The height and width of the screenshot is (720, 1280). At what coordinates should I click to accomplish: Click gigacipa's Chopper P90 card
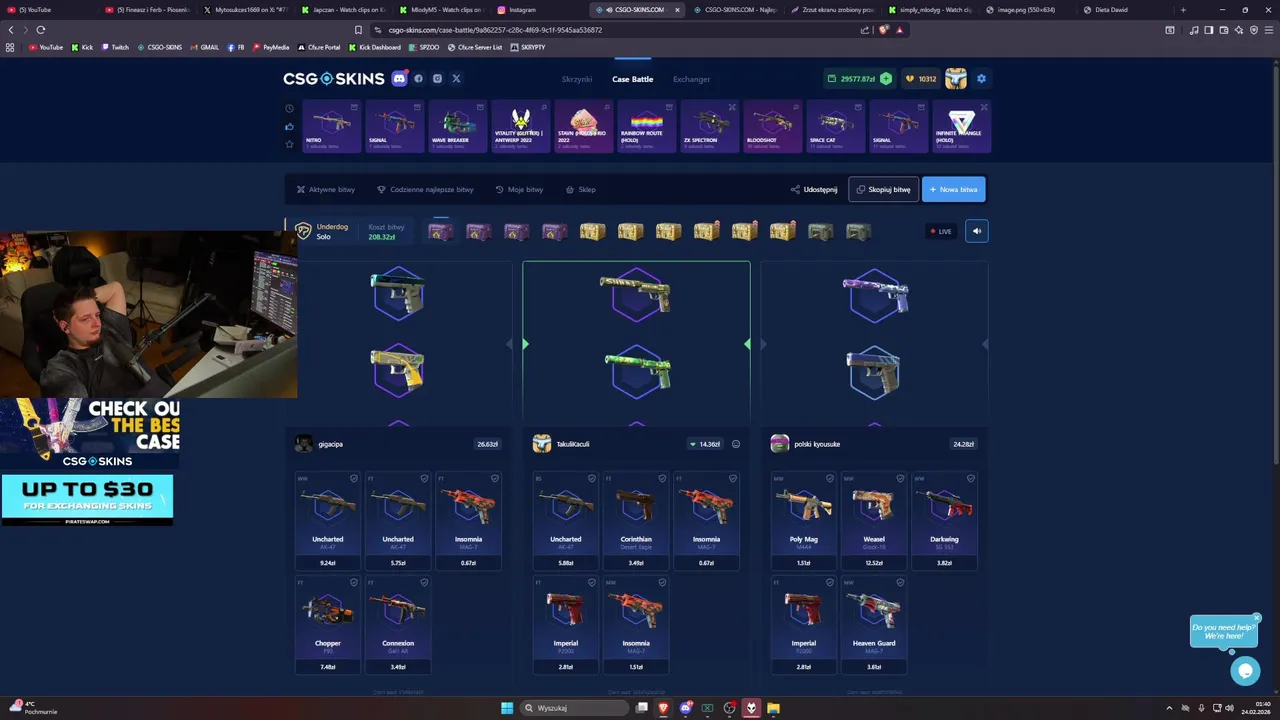tap(328, 625)
